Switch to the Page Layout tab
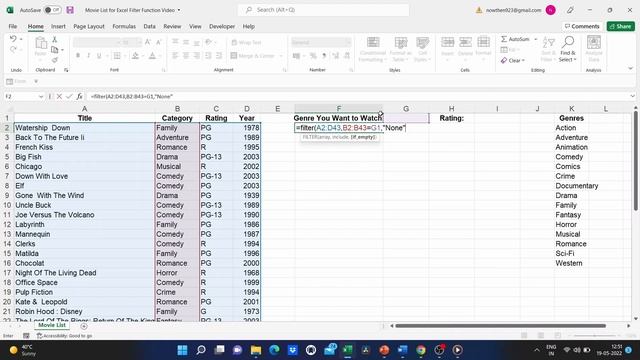This screenshot has width=640, height=360. click(x=89, y=26)
